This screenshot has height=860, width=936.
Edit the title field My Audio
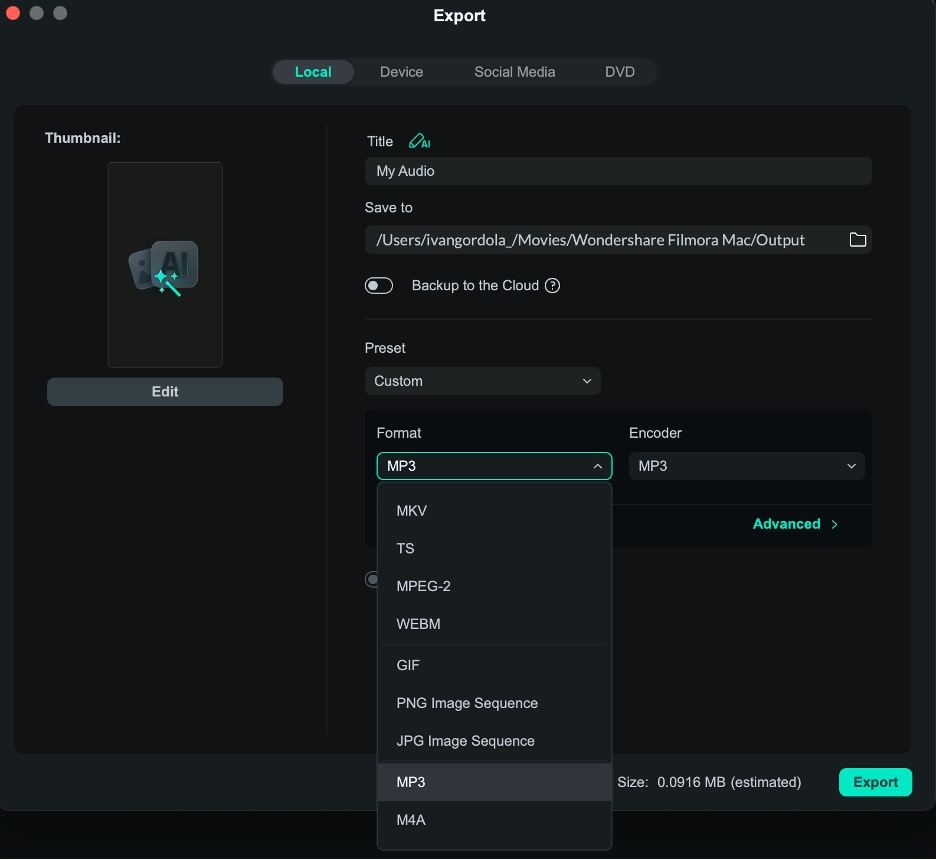coord(618,171)
